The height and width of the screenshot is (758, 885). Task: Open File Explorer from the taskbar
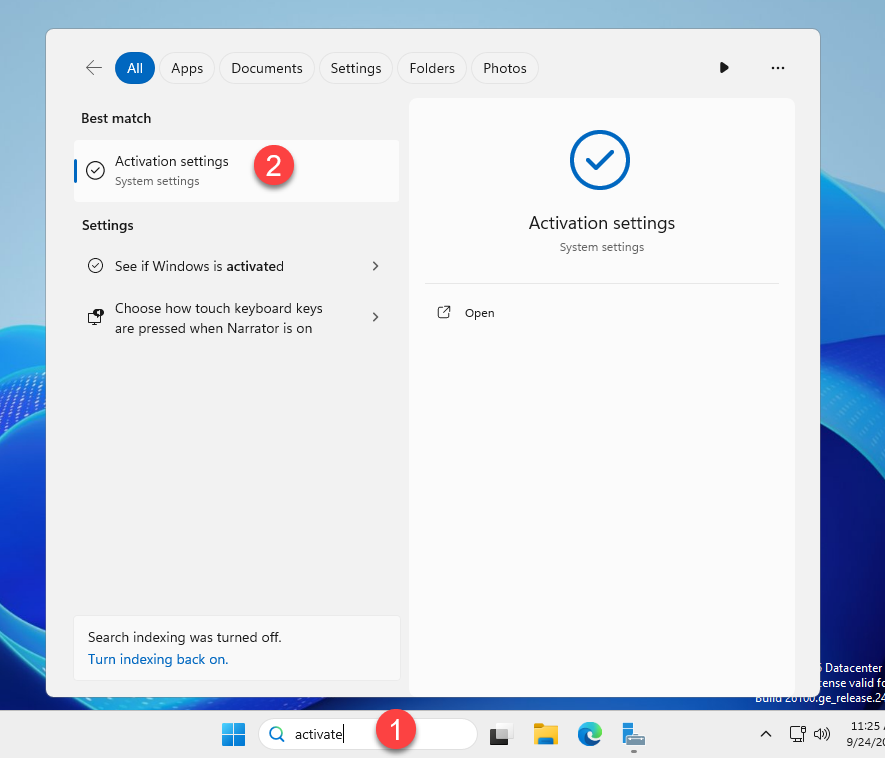545,733
